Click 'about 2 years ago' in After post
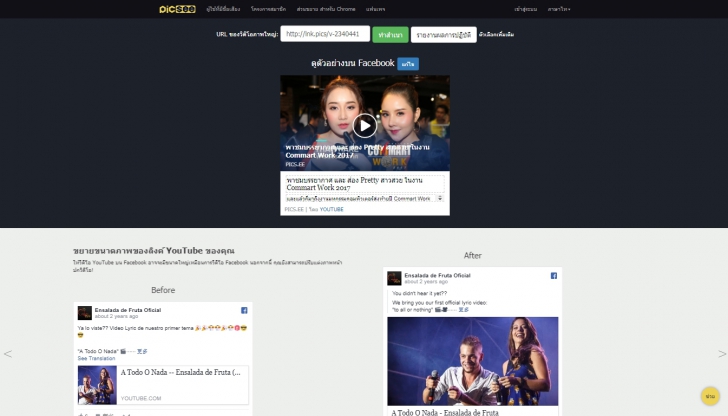 click(426, 282)
